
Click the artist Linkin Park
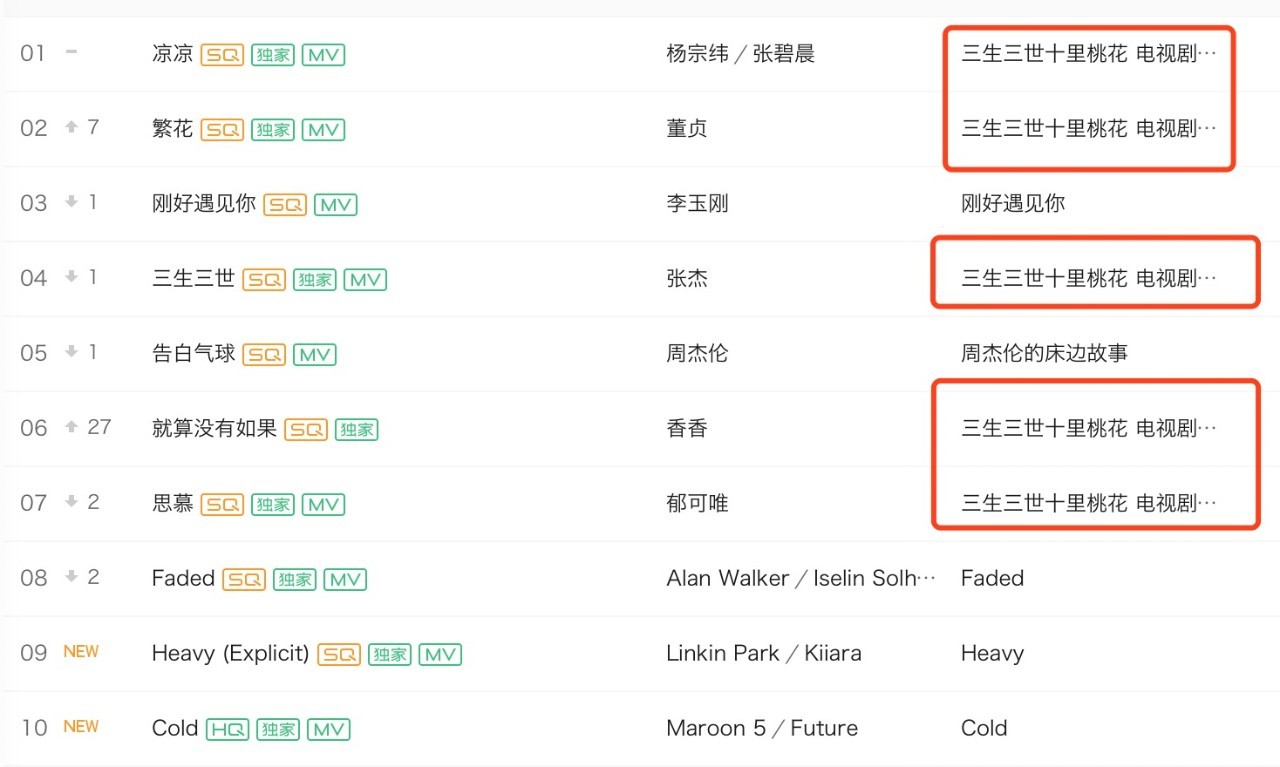(722, 654)
